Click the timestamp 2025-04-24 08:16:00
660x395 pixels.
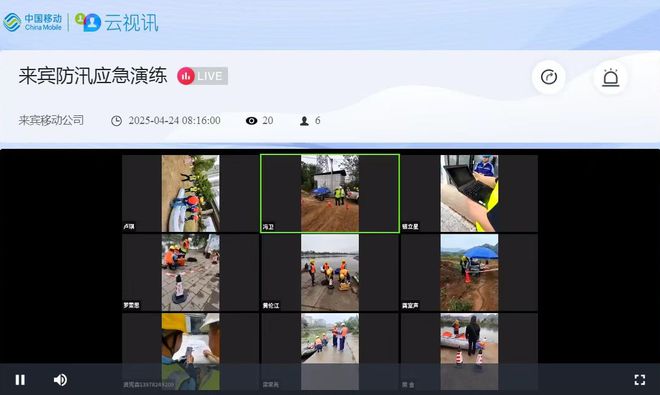[x=174, y=121]
